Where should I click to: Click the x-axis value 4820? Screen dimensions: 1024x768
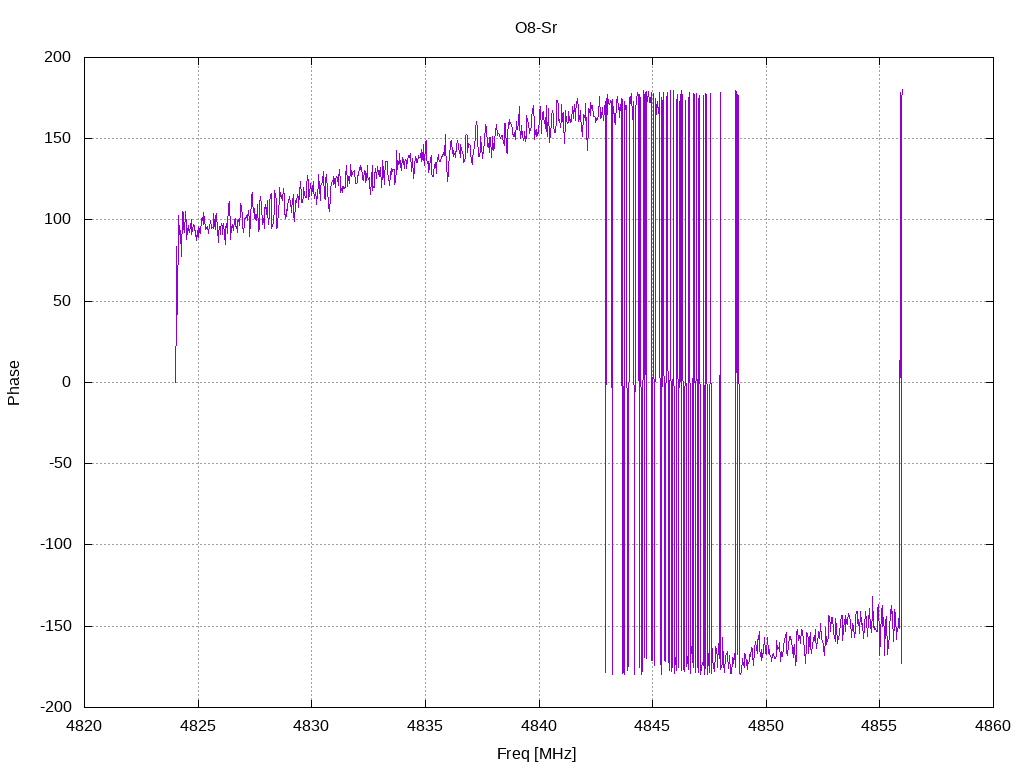(84, 726)
